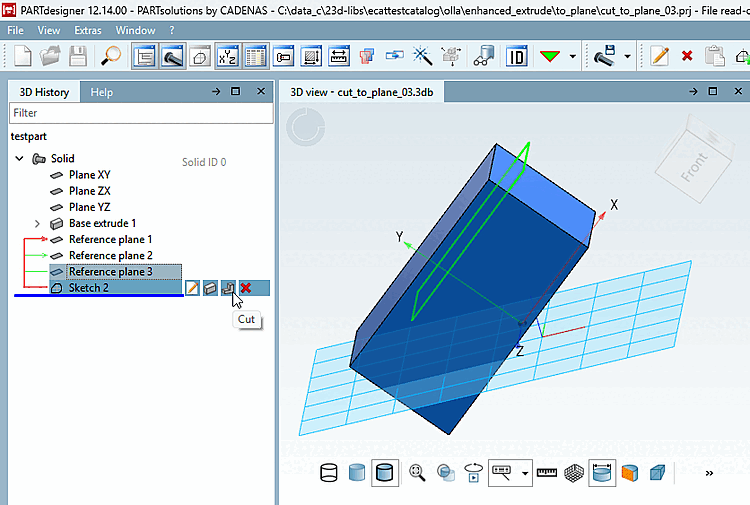Screen dimensions: 750x505
Task: Expand the bottom toolbar overflow chevron
Action: (709, 473)
